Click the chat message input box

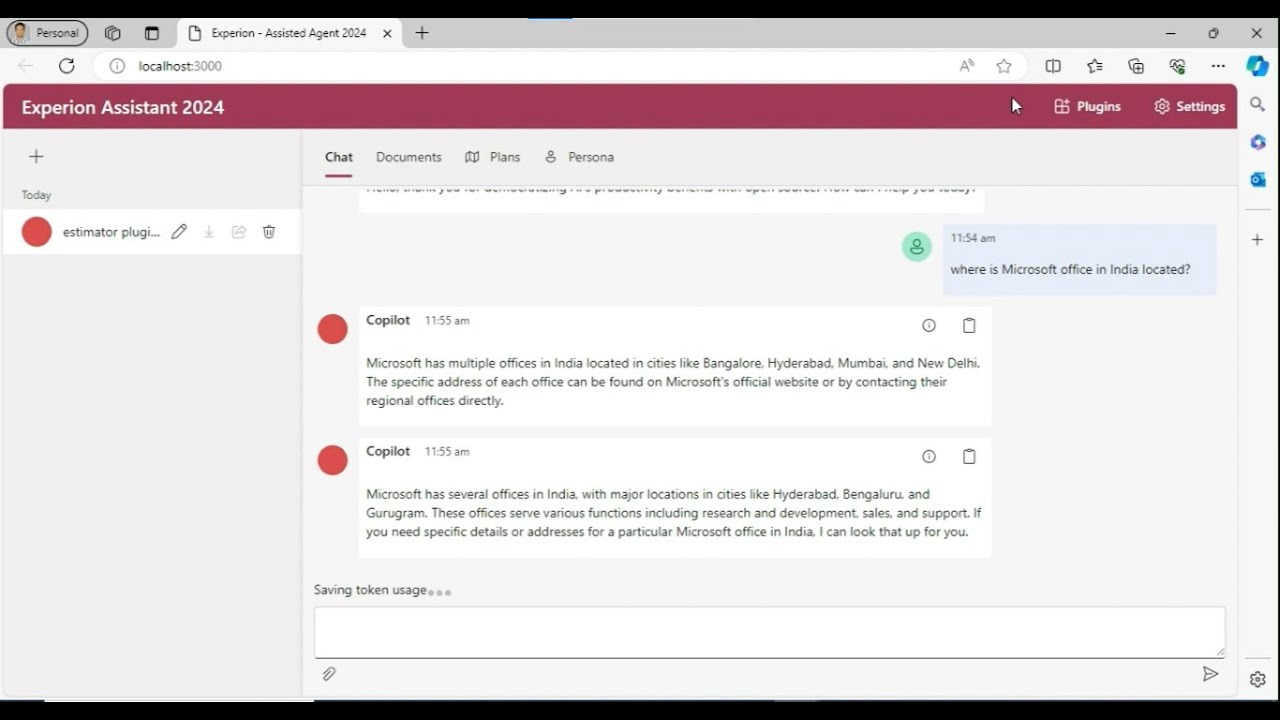coord(769,632)
